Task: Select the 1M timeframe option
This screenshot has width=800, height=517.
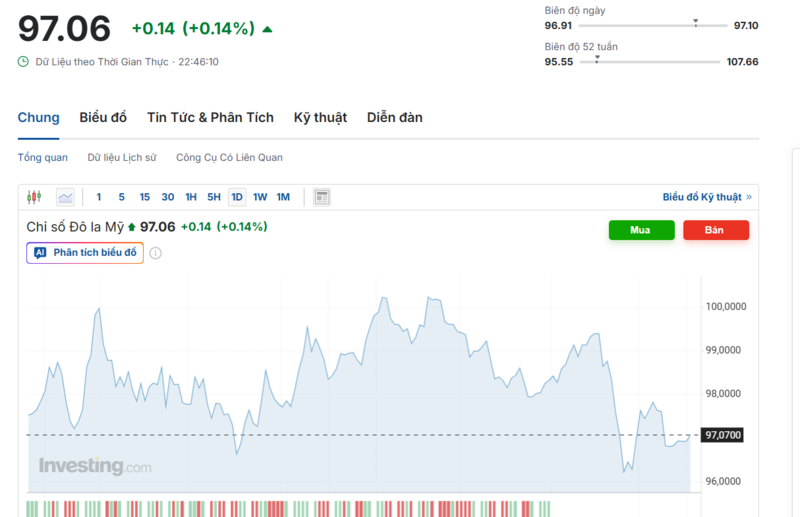Action: coord(283,197)
